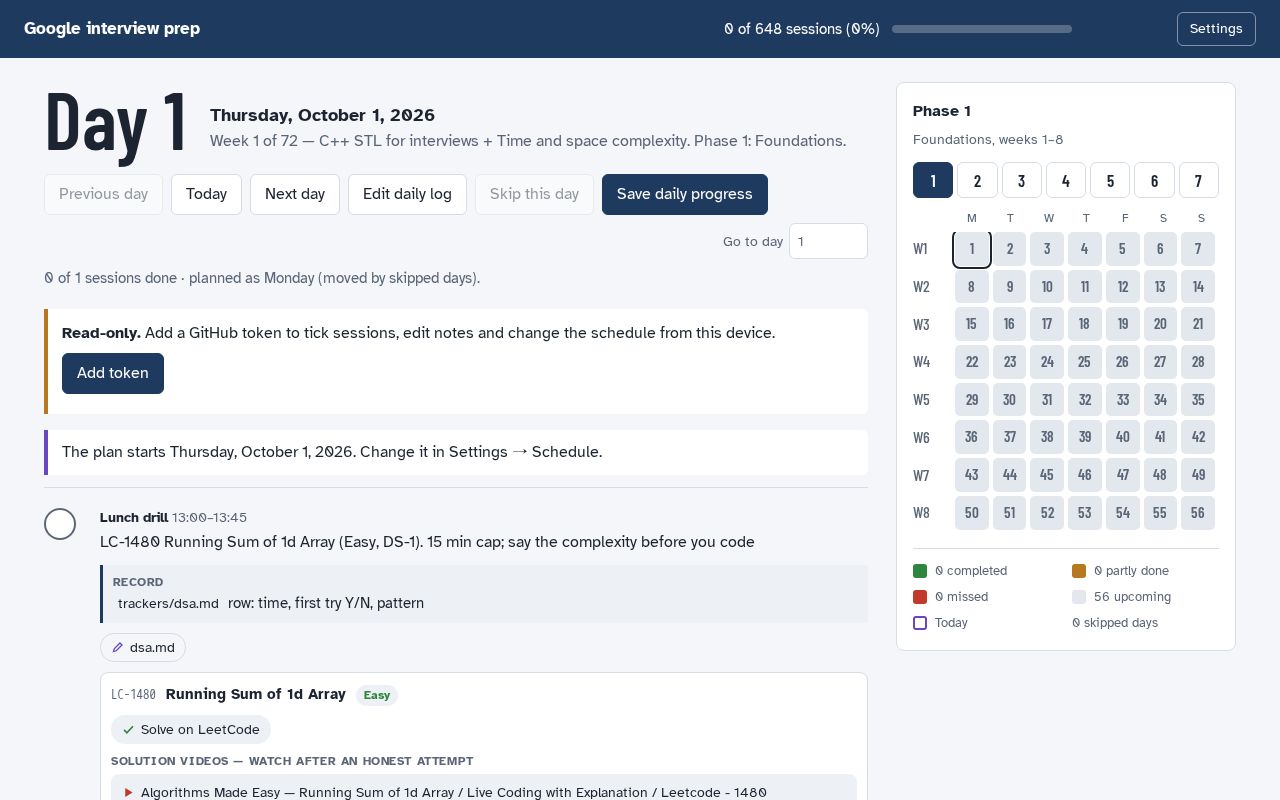The height and width of the screenshot is (800, 1280).
Task: Click Previous day button
Action: [103, 194]
